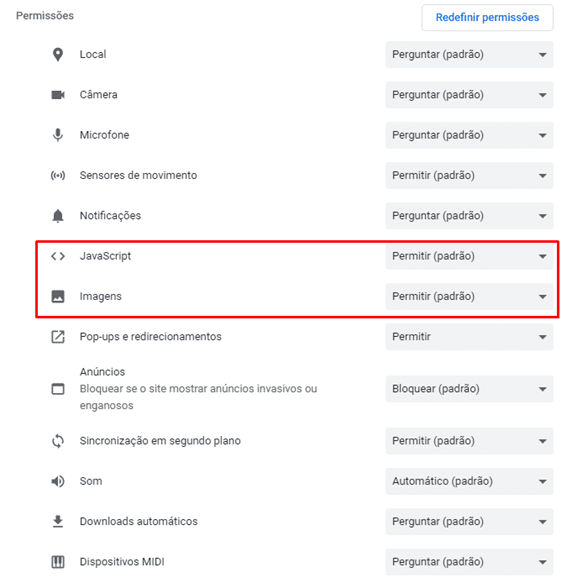
Task: Click the Downloads automáticos arrow icon
Action: pyautogui.click(x=58, y=521)
